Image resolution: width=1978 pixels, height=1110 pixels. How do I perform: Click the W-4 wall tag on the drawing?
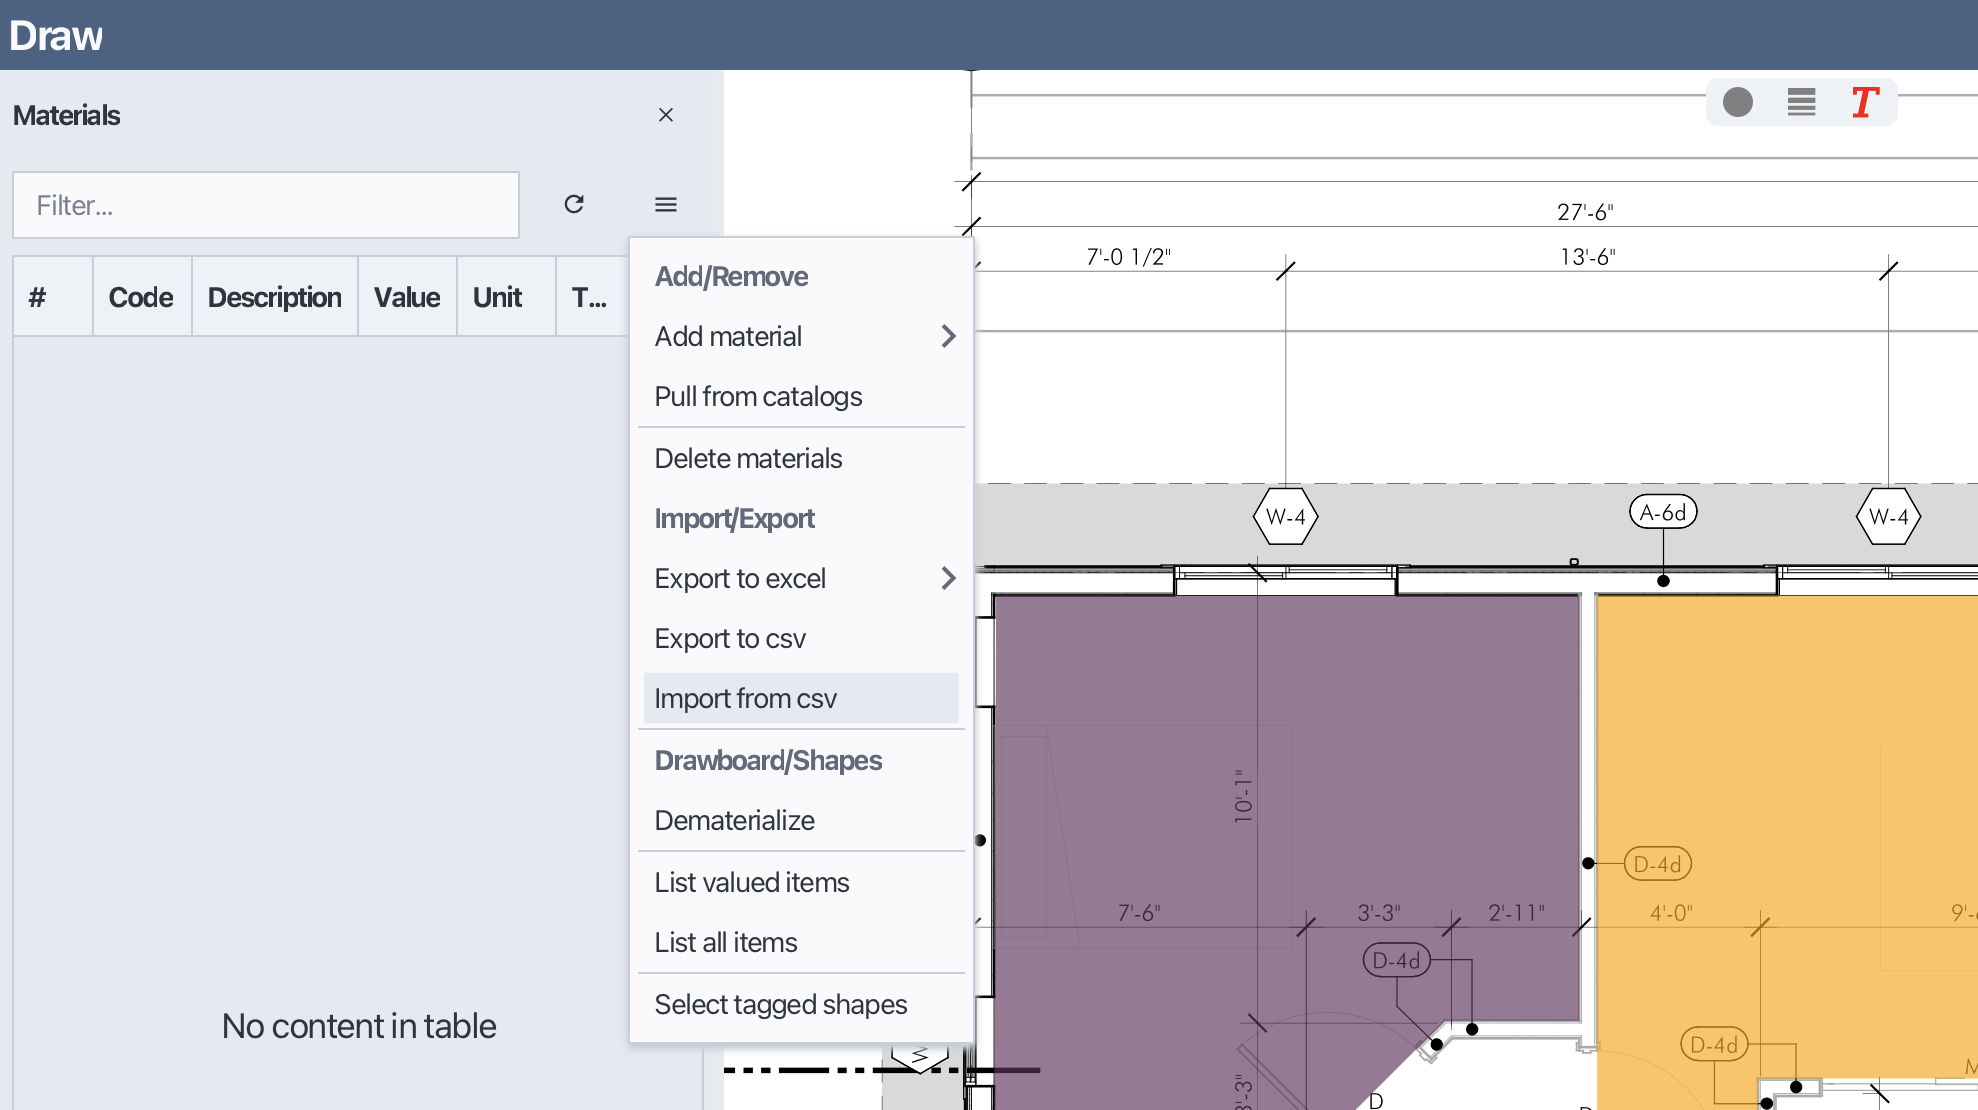tap(1286, 517)
